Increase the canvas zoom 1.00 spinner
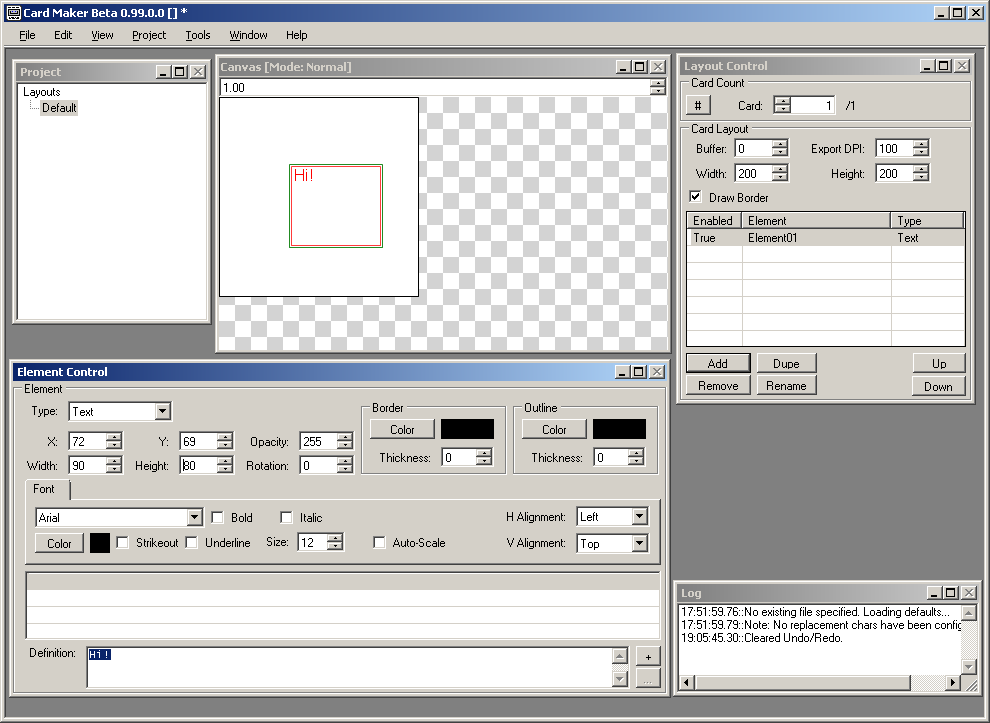The image size is (990, 723). (657, 83)
